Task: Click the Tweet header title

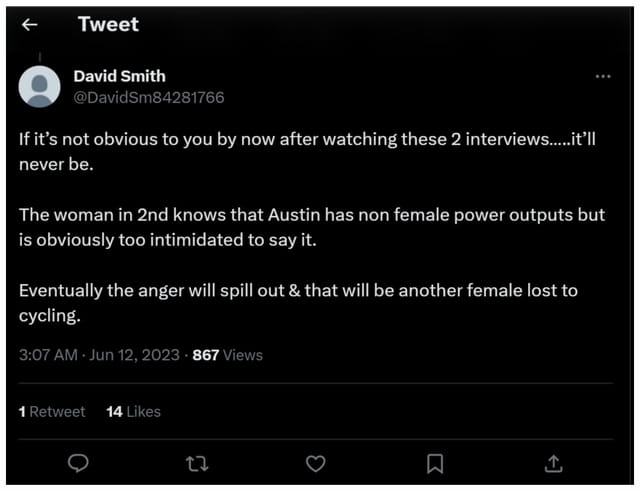Action: click(x=108, y=25)
